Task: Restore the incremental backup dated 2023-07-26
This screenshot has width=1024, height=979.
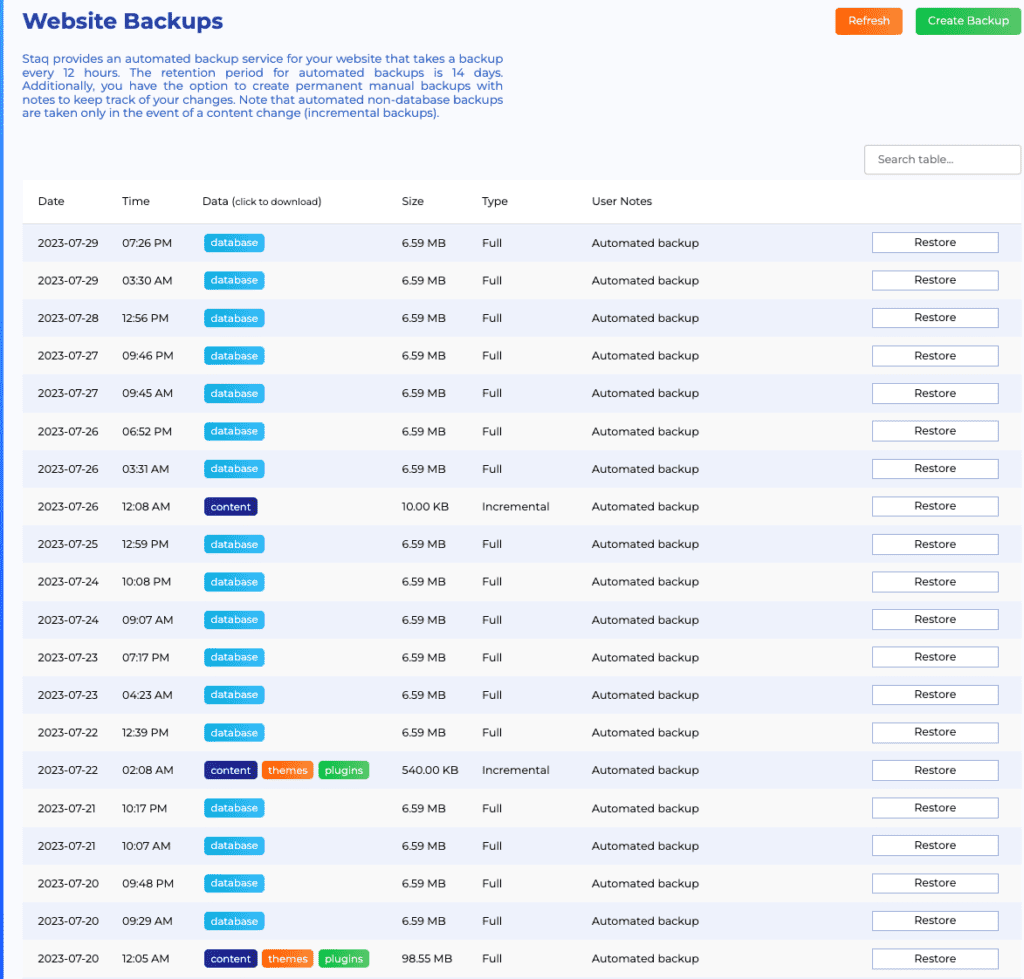Action: tap(934, 506)
